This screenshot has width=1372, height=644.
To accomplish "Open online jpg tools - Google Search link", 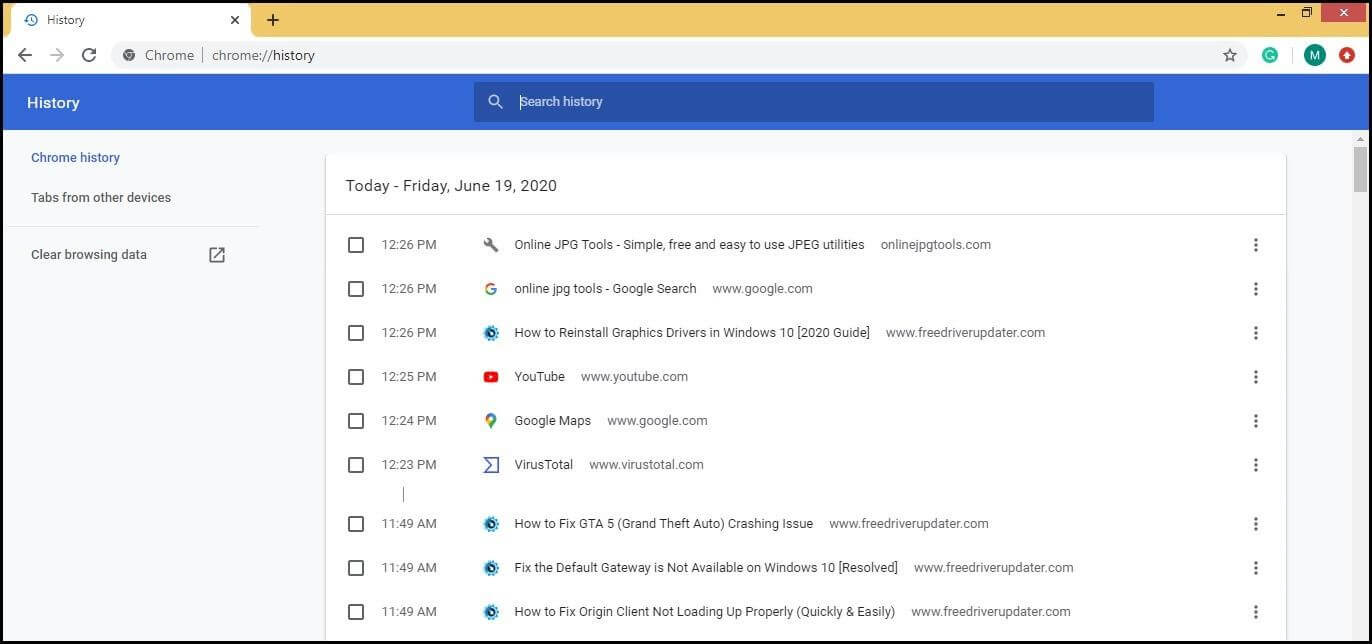I will pyautogui.click(x=605, y=289).
